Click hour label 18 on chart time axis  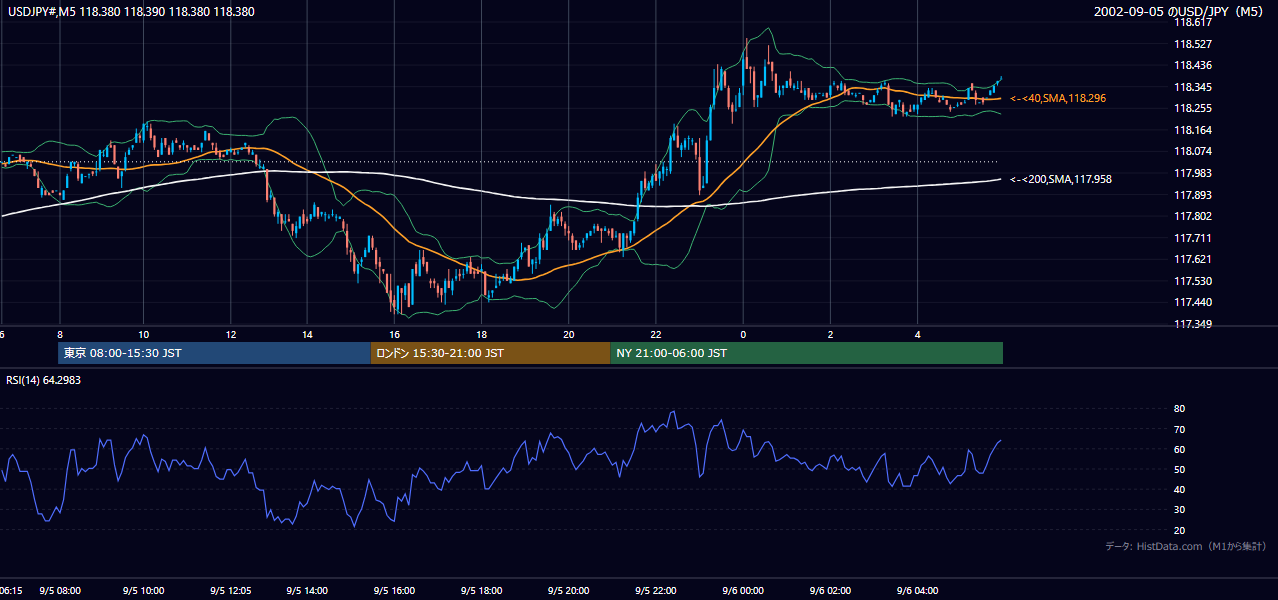[481, 334]
